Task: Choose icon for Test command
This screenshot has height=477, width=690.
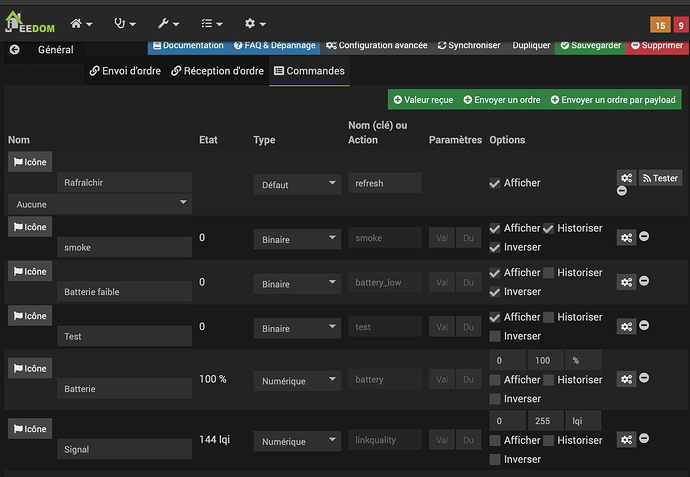Action: tap(30, 316)
